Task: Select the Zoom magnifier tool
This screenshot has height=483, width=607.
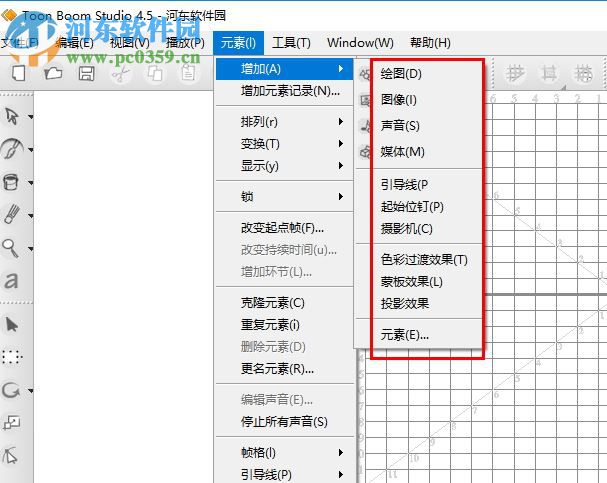Action: 11,248
